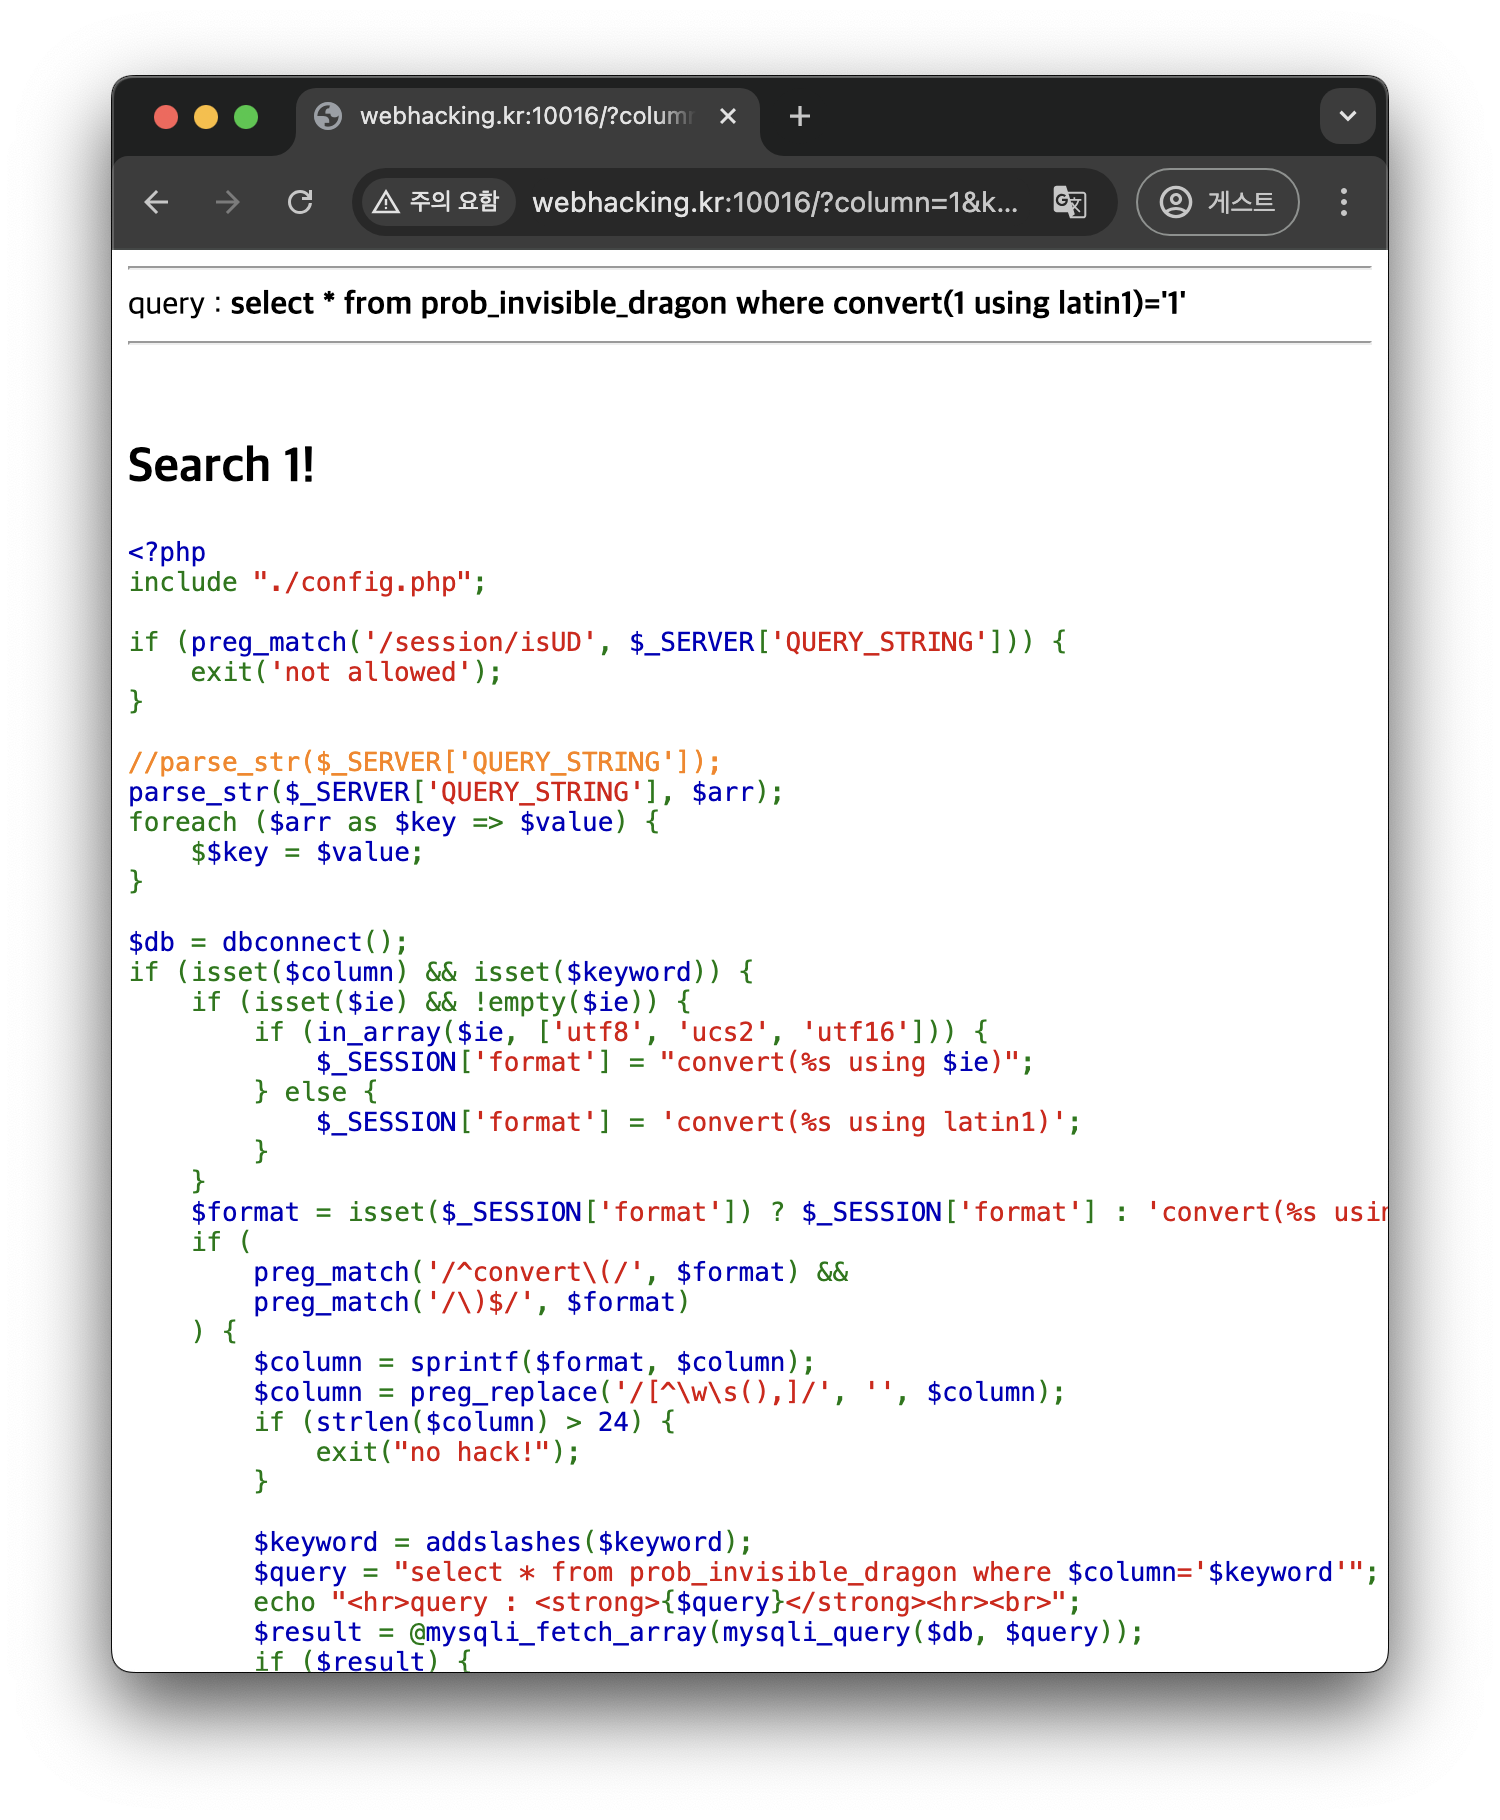Viewport: 1500px width, 1820px height.
Task: Reload the current page
Action: click(300, 202)
